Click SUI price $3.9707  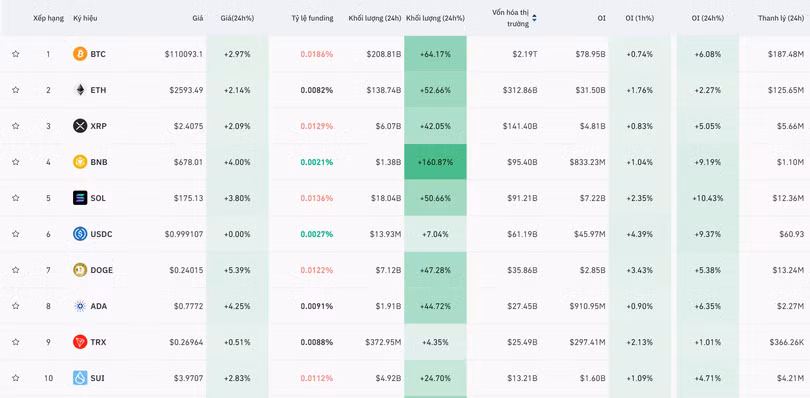point(188,378)
